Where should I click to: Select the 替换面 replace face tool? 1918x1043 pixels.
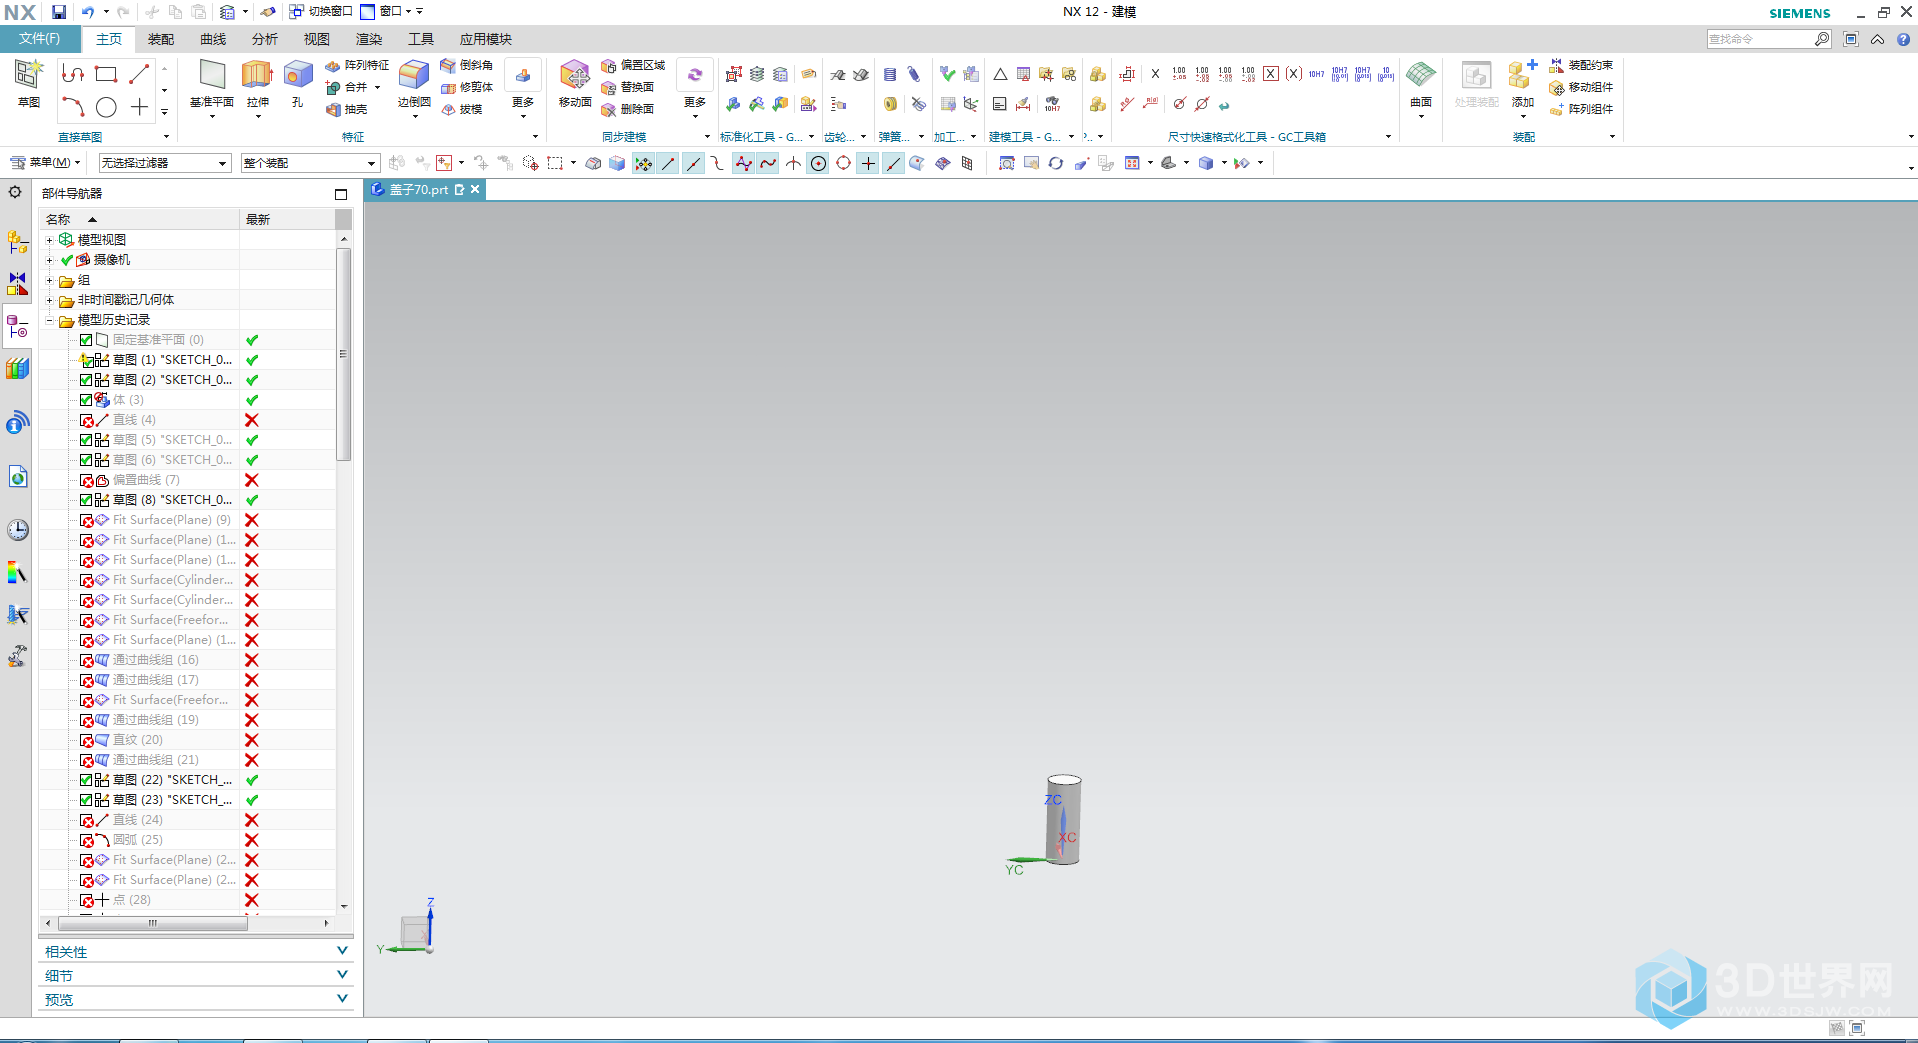(x=628, y=87)
